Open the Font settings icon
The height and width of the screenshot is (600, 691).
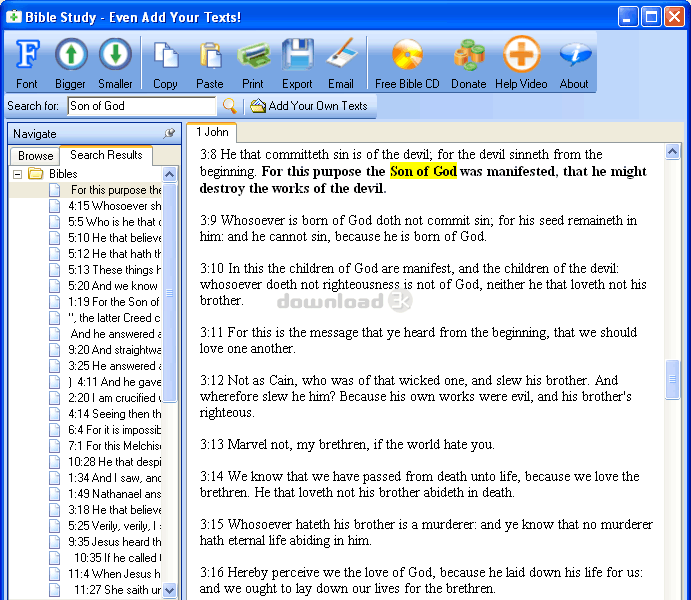point(27,55)
